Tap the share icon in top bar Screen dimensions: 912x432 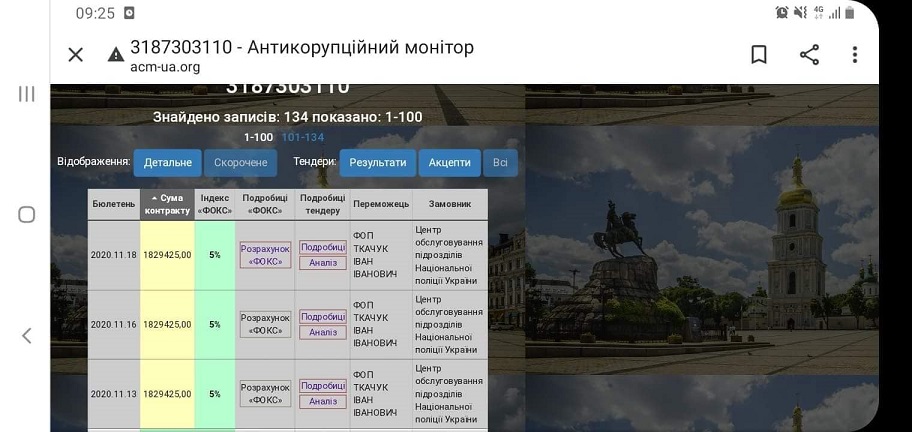tap(809, 55)
